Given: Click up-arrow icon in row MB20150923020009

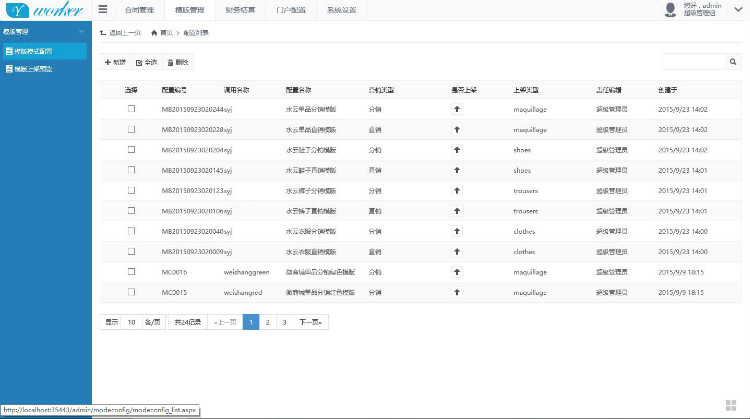Looking at the screenshot, I should coord(457,252).
